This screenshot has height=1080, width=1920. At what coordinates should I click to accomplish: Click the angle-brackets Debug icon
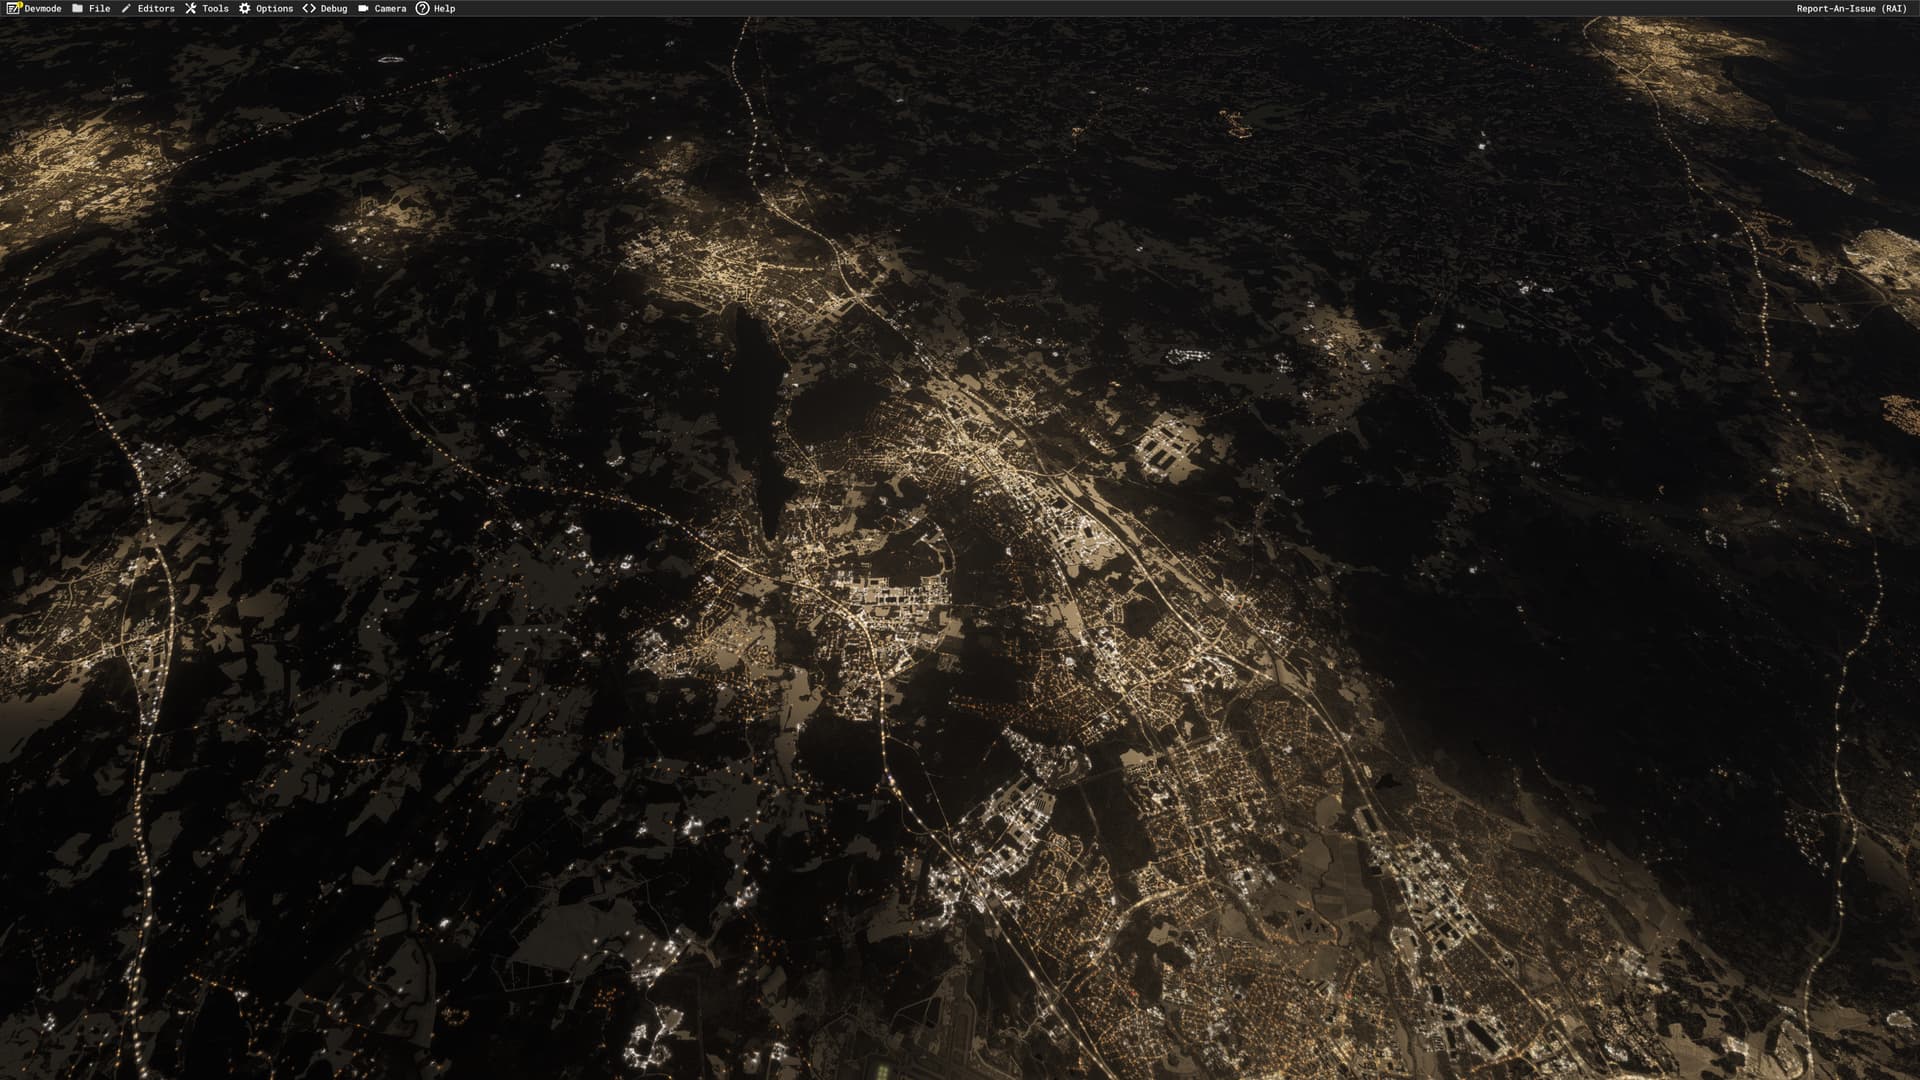pyautogui.click(x=309, y=8)
